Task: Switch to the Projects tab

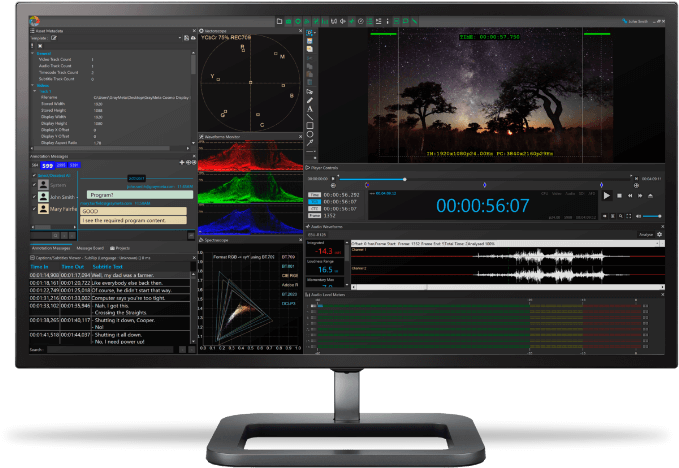Action: pos(120,248)
